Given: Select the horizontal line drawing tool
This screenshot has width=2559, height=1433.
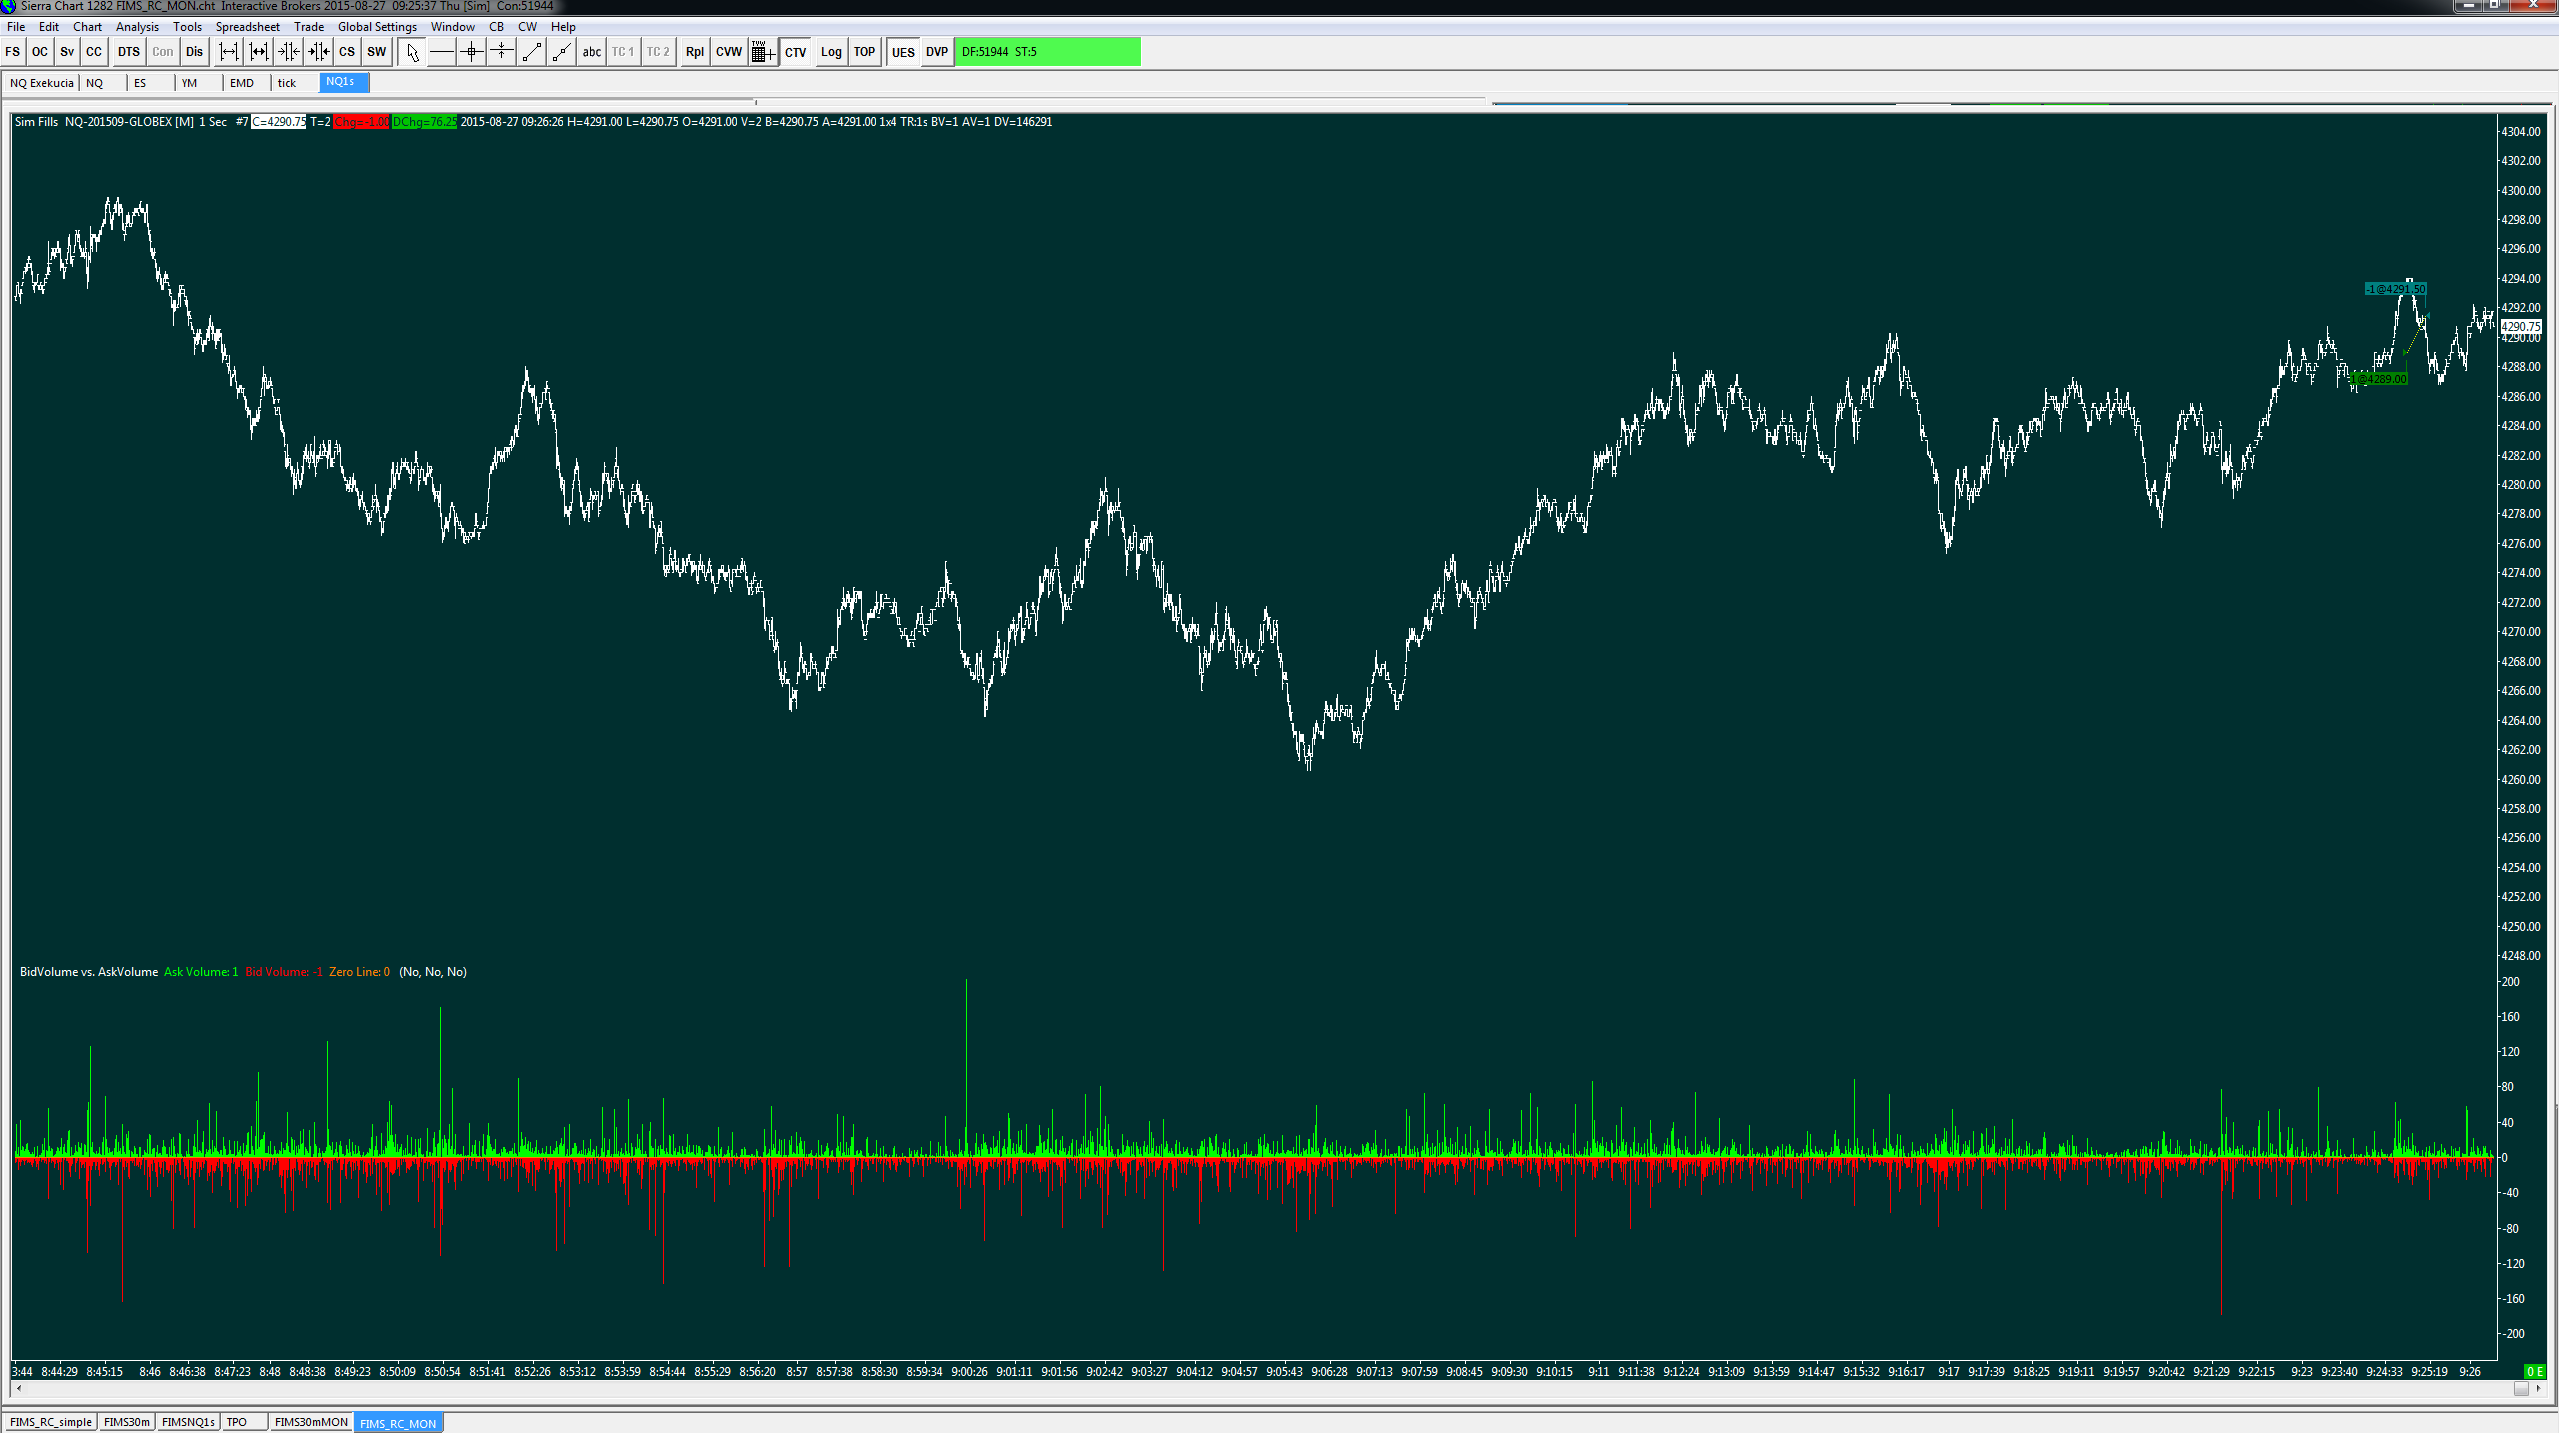Looking at the screenshot, I should 441,52.
